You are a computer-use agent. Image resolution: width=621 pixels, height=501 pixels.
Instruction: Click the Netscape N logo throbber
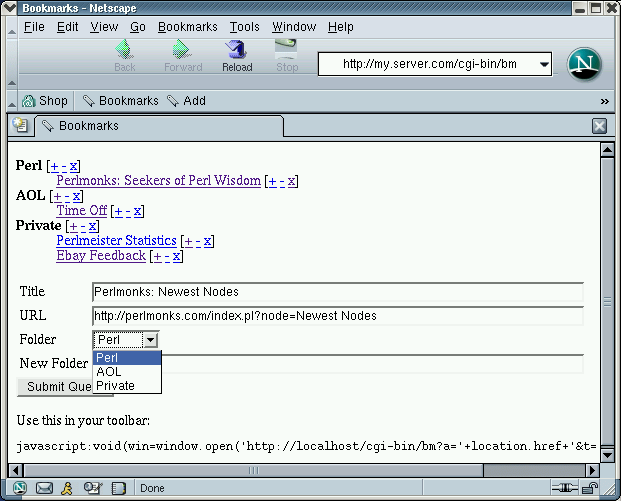pos(584,64)
